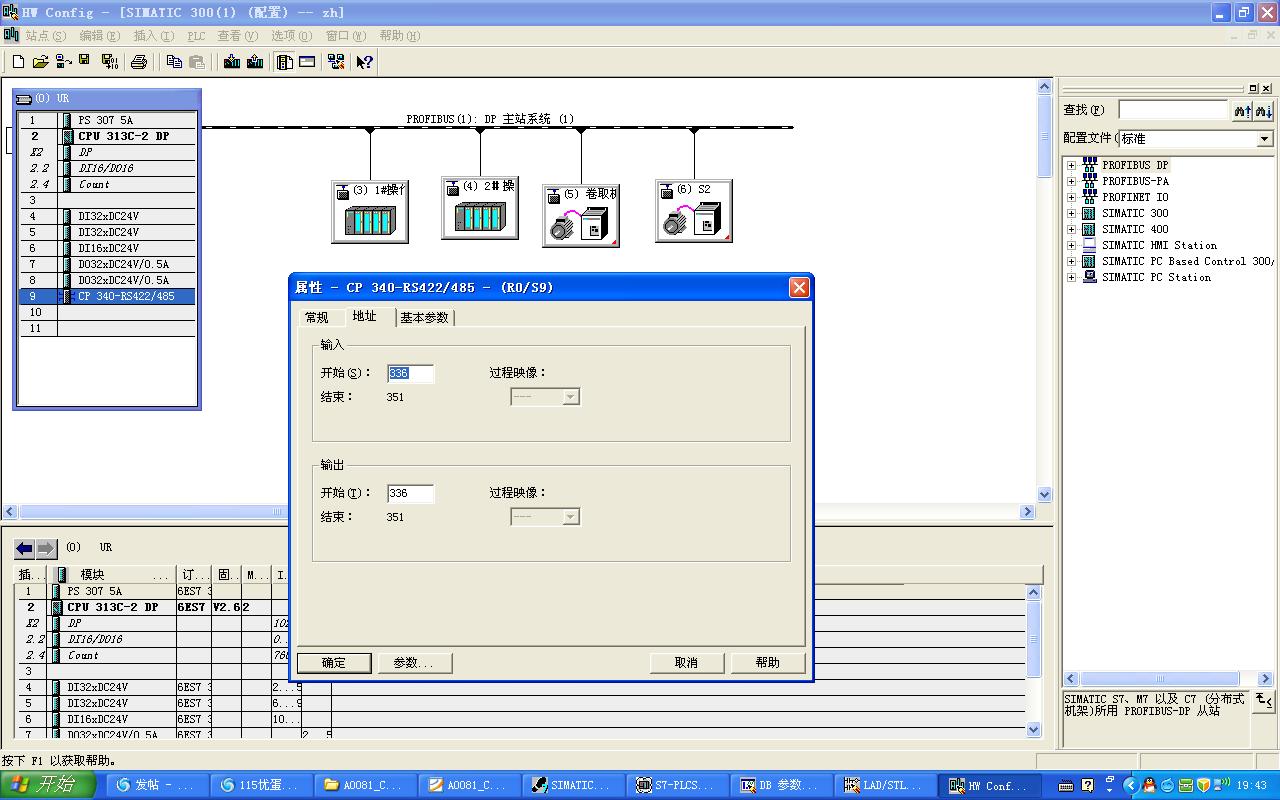1280x800 pixels.
Task: Click the Download to module toolbar icon
Action: (x=232, y=62)
